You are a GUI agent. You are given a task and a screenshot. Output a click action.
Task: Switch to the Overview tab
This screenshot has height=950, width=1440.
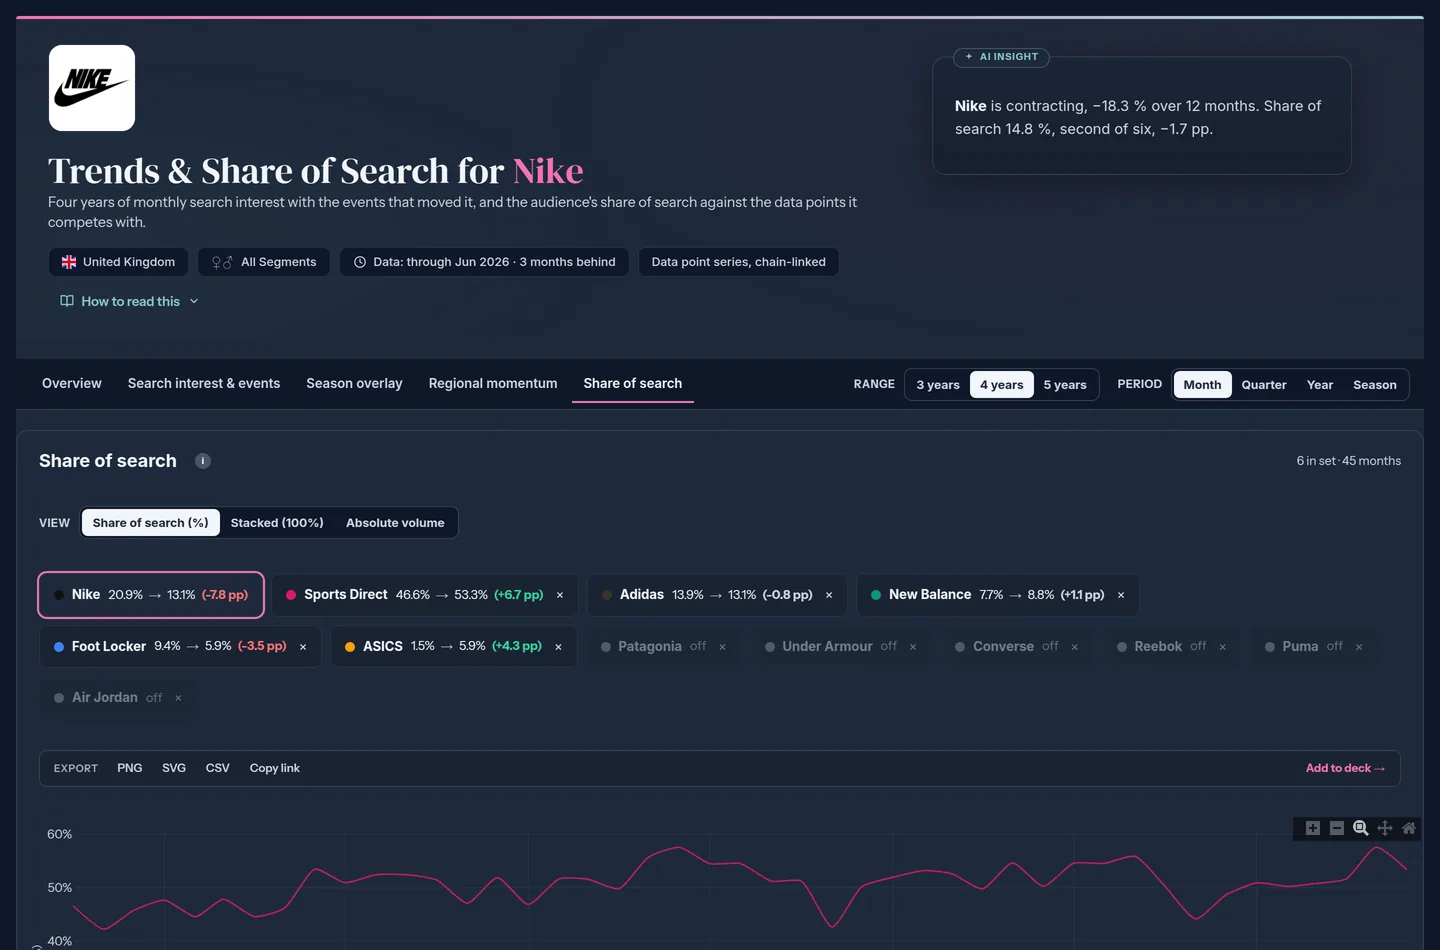tap(72, 383)
